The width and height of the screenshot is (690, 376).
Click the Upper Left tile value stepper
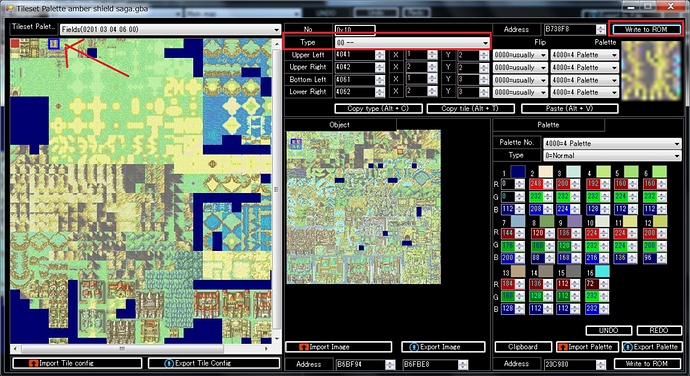380,55
